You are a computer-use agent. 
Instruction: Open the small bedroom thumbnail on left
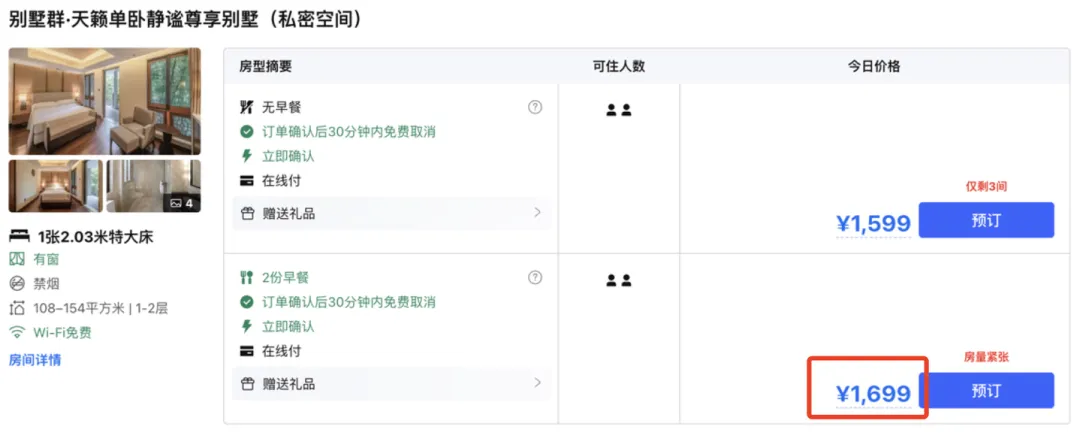[x=55, y=186]
